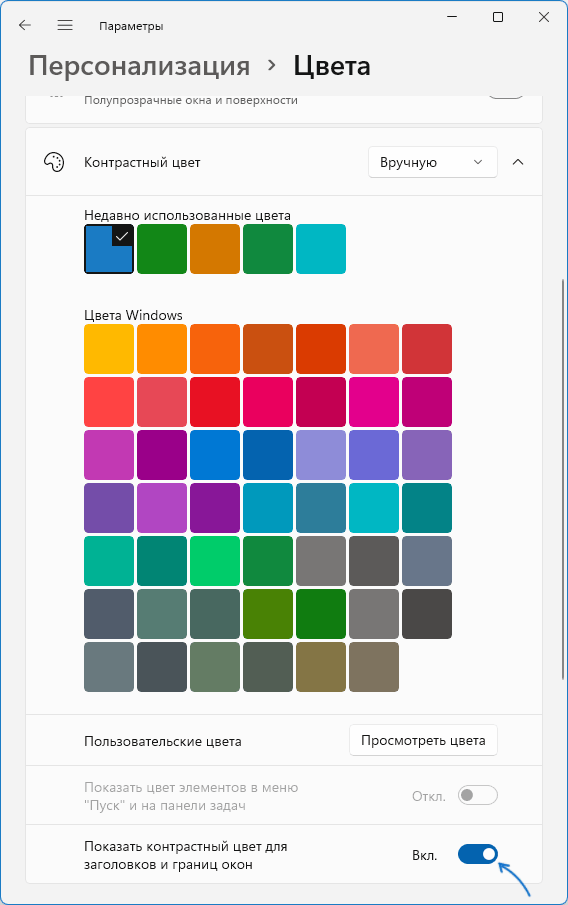Click the vertical scrollbar on the right

click(563, 479)
